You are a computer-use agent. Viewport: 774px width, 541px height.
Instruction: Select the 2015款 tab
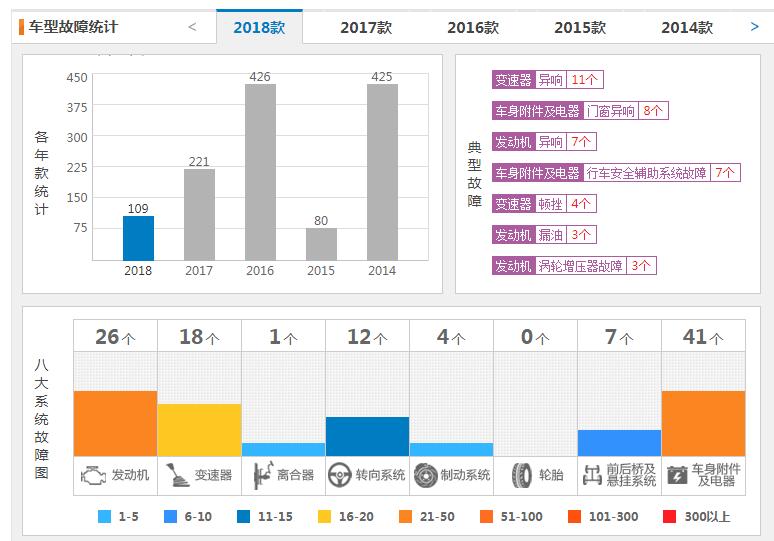pos(580,27)
